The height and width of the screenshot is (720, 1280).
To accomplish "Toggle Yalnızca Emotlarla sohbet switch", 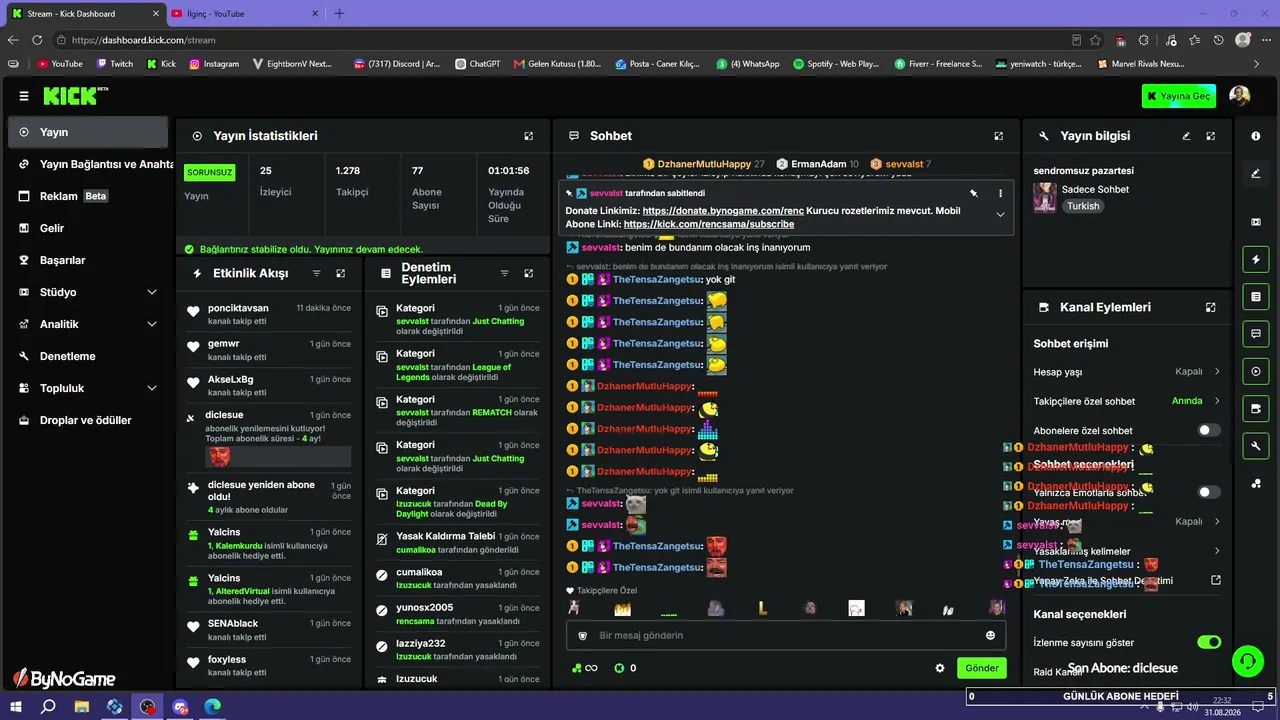I will tap(1210, 492).
